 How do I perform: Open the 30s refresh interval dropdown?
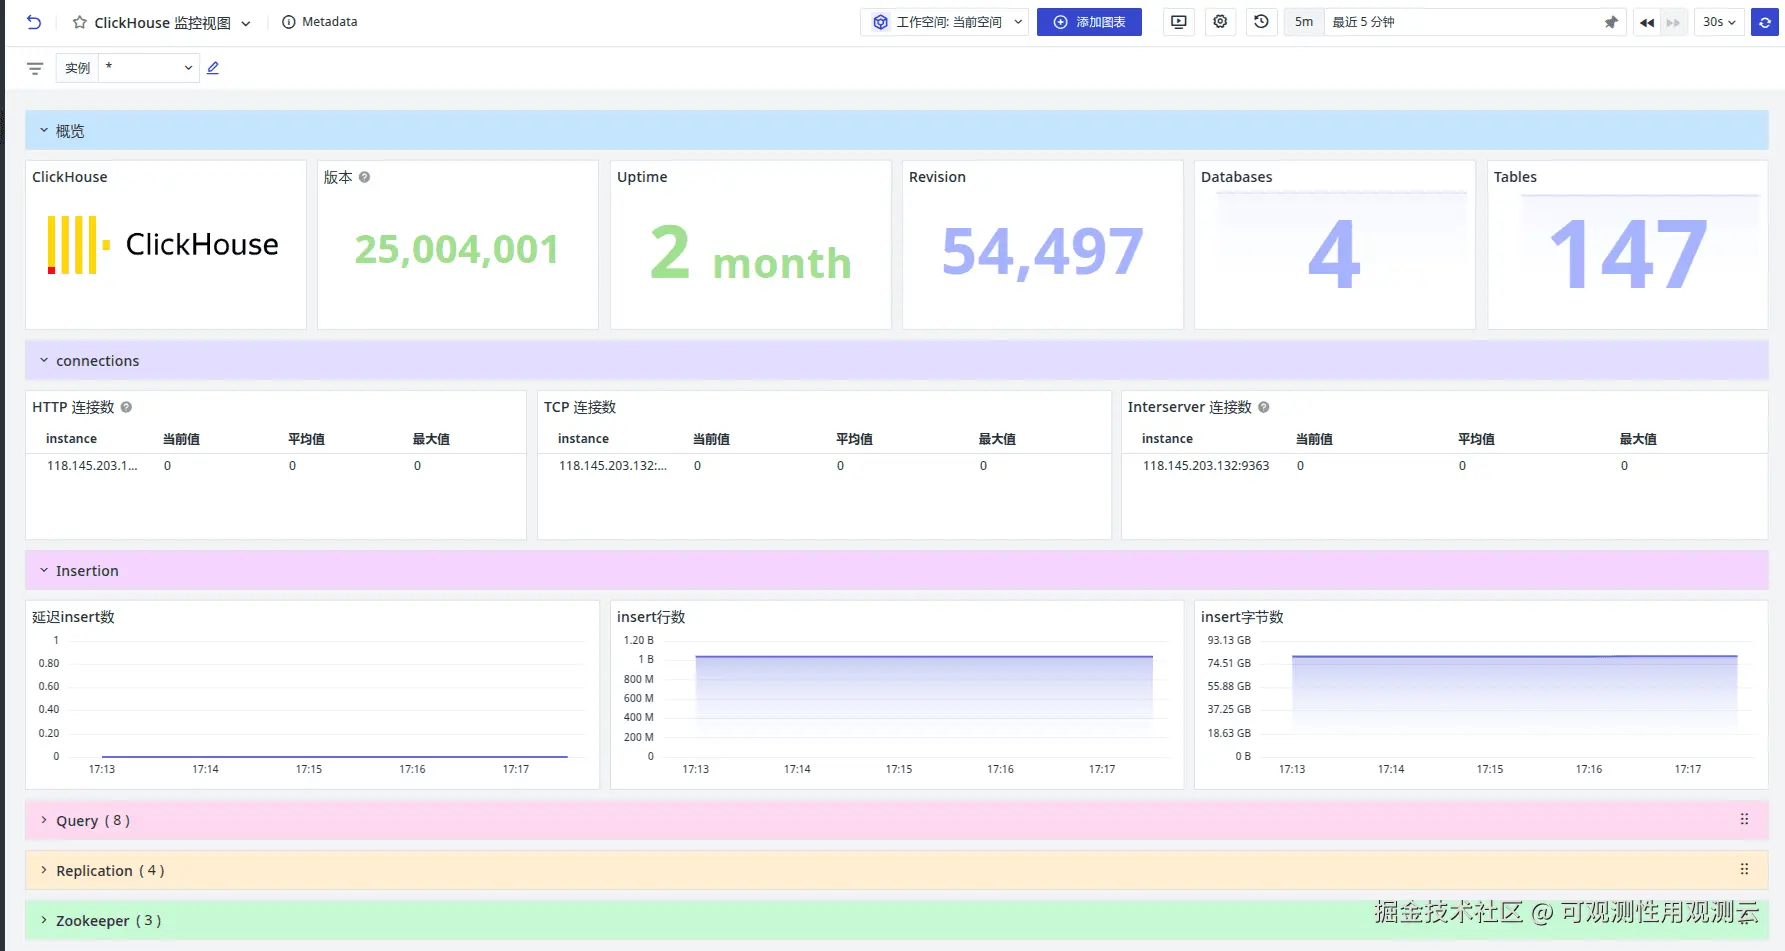[1719, 22]
